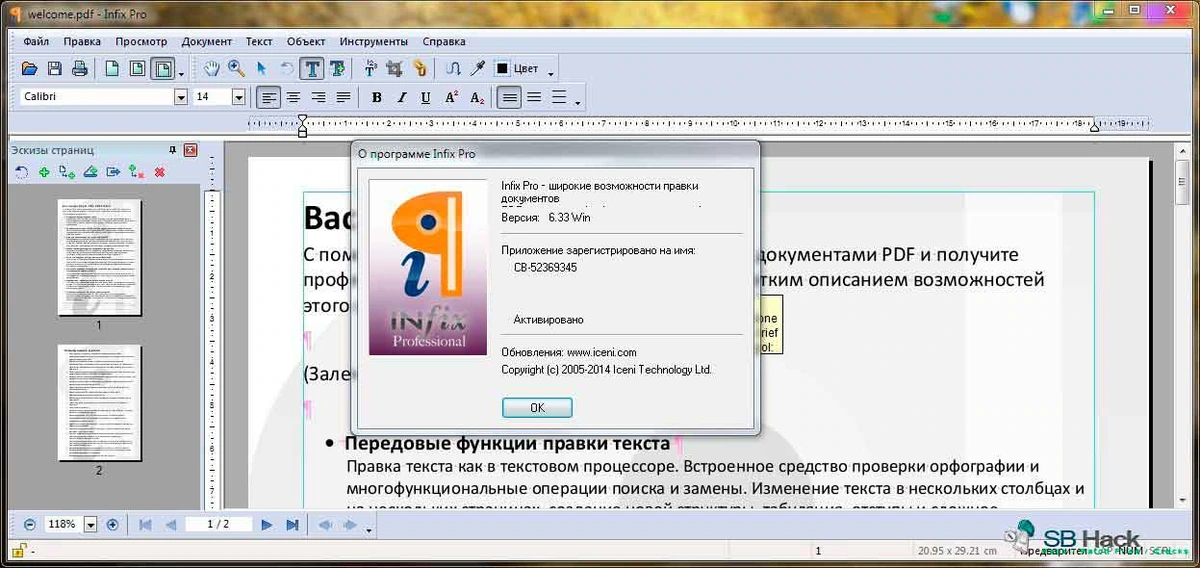
Task: Zoom in with plus icon
Action: point(112,524)
